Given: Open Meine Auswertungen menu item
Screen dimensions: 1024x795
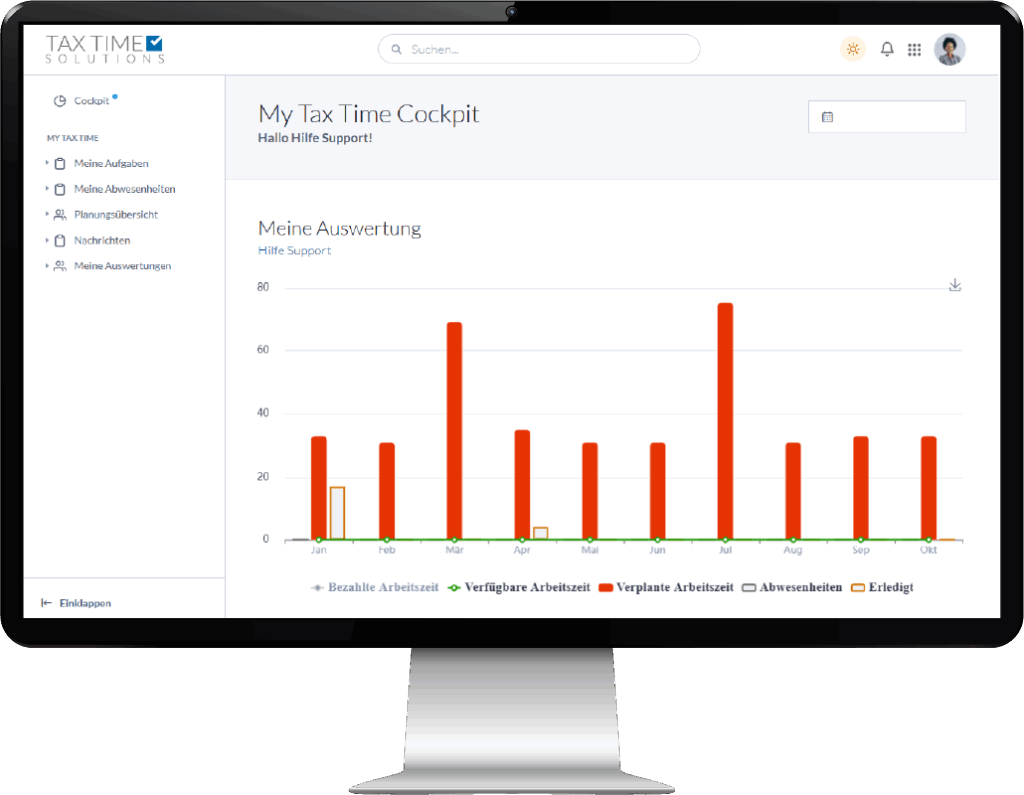Looking at the screenshot, I should (122, 266).
